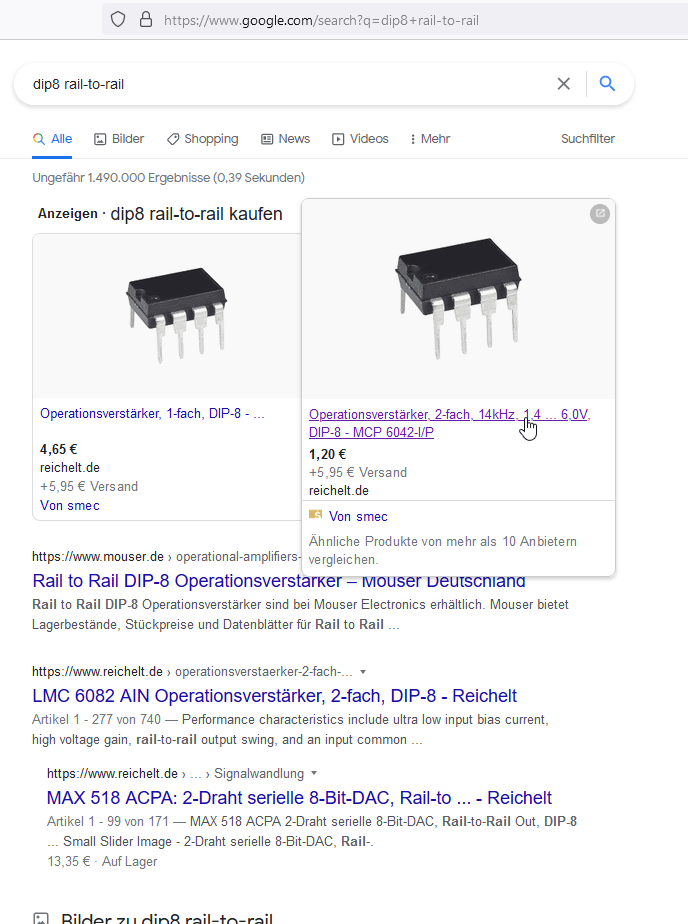
Task: Expand dropdown arrow next to Signalwandlung breadcrumb
Action: [314, 773]
